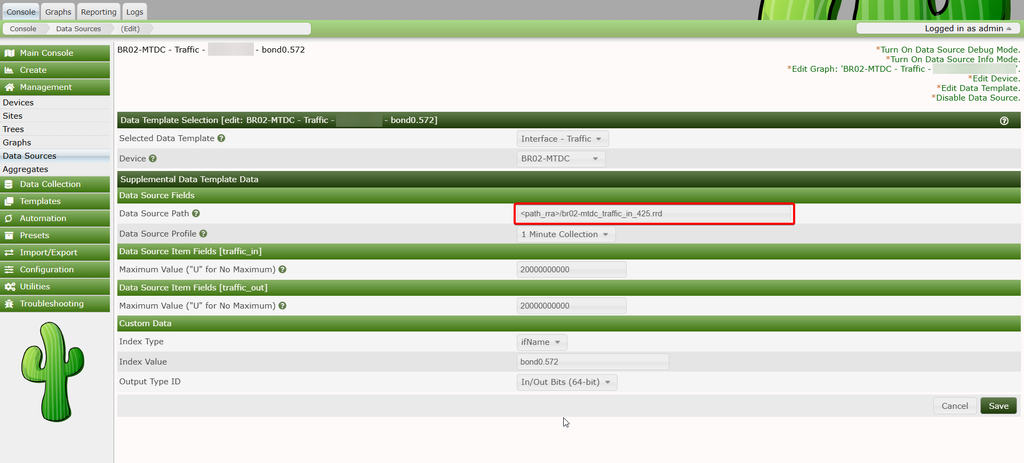This screenshot has height=463, width=1024.
Task: Switch to the Graphs tab
Action: (58, 12)
